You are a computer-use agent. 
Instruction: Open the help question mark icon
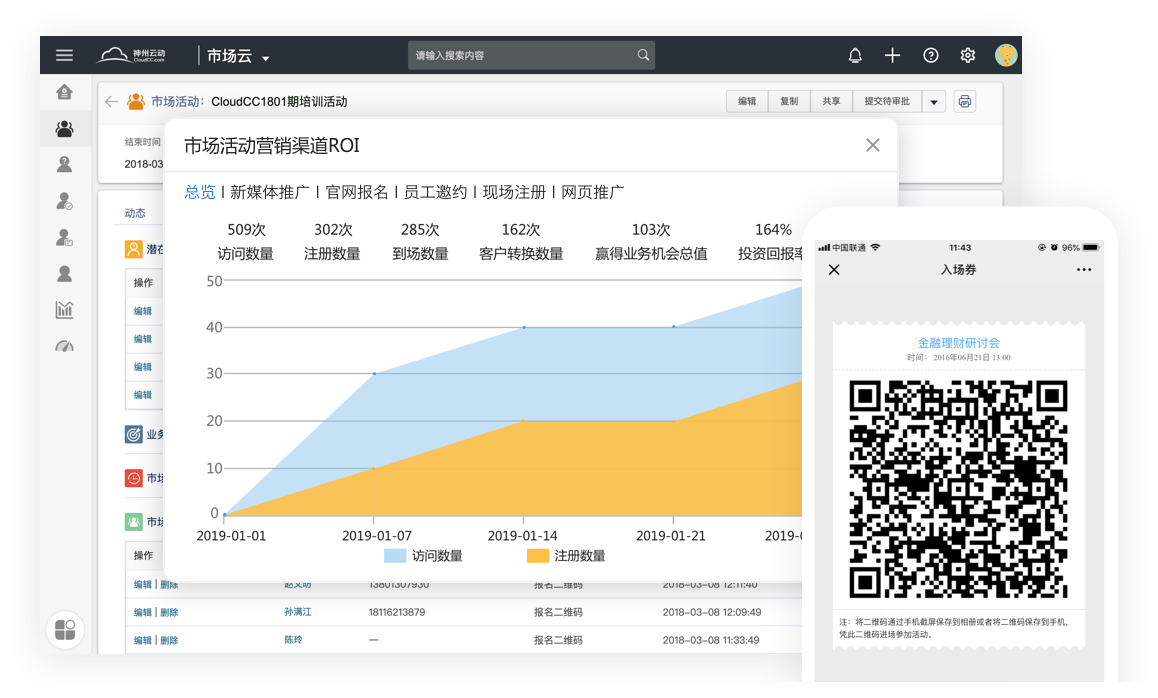coord(930,56)
